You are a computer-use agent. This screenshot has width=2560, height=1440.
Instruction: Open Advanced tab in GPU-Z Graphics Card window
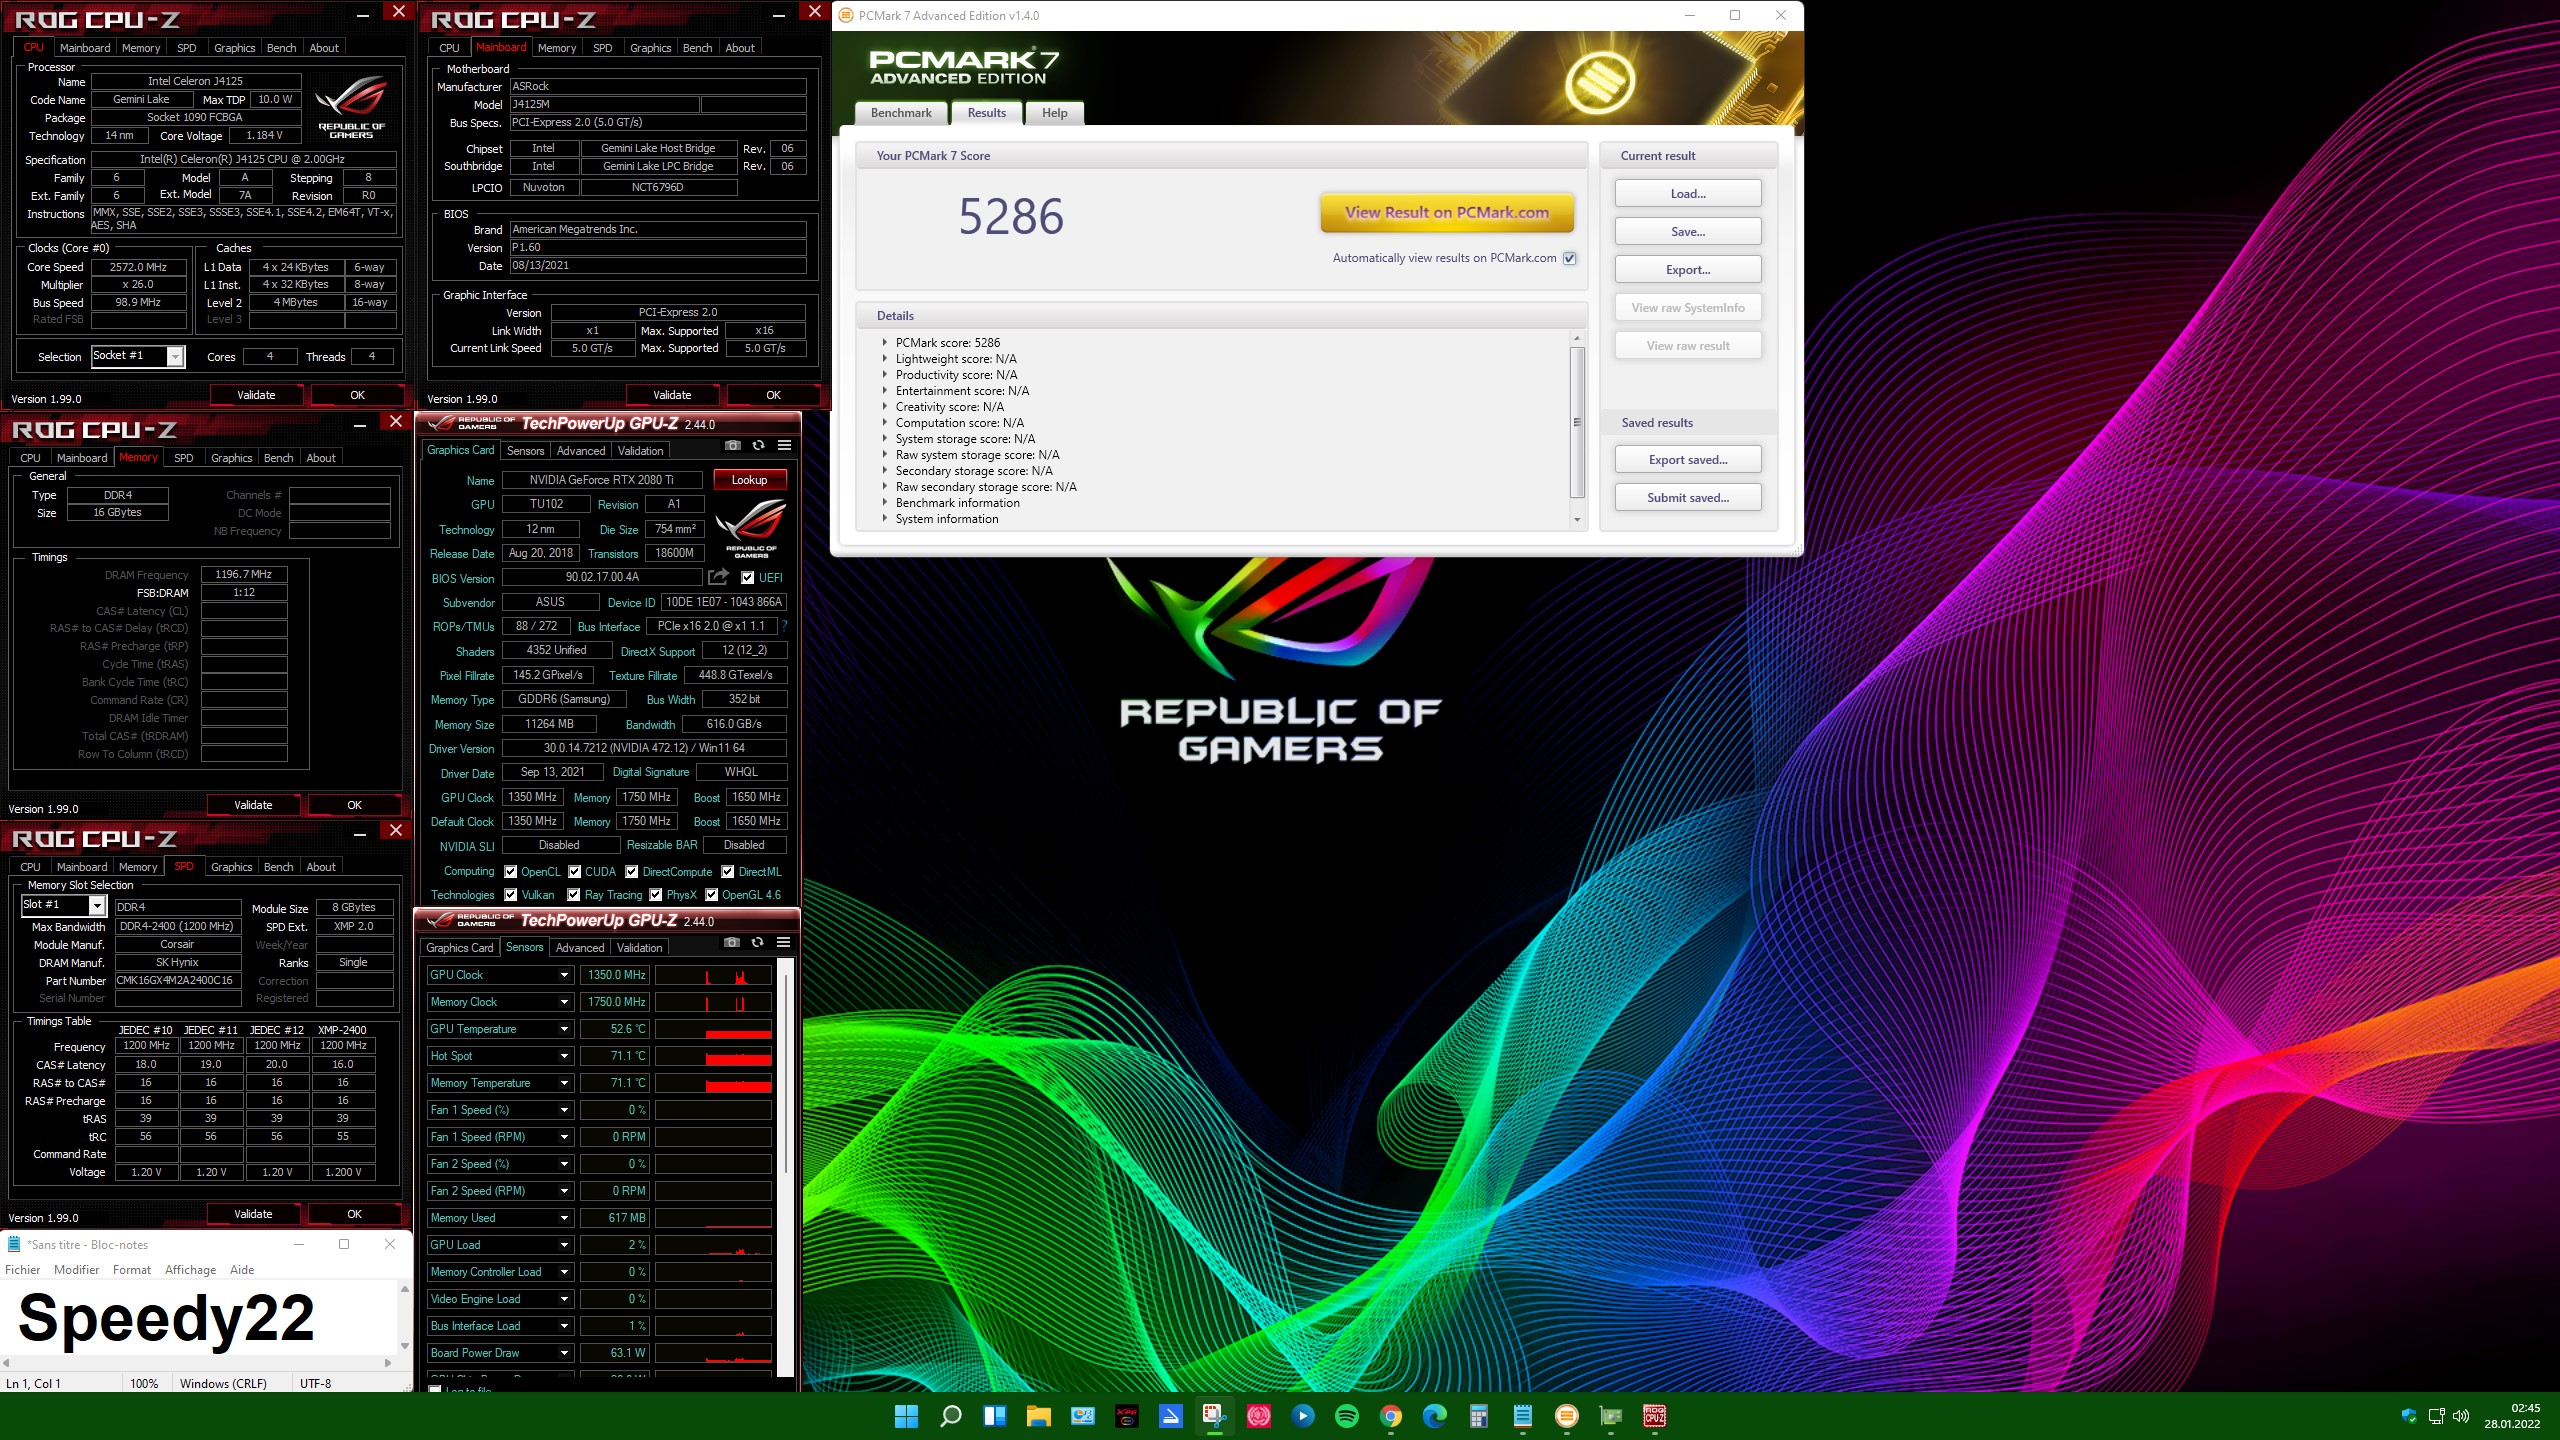(581, 451)
